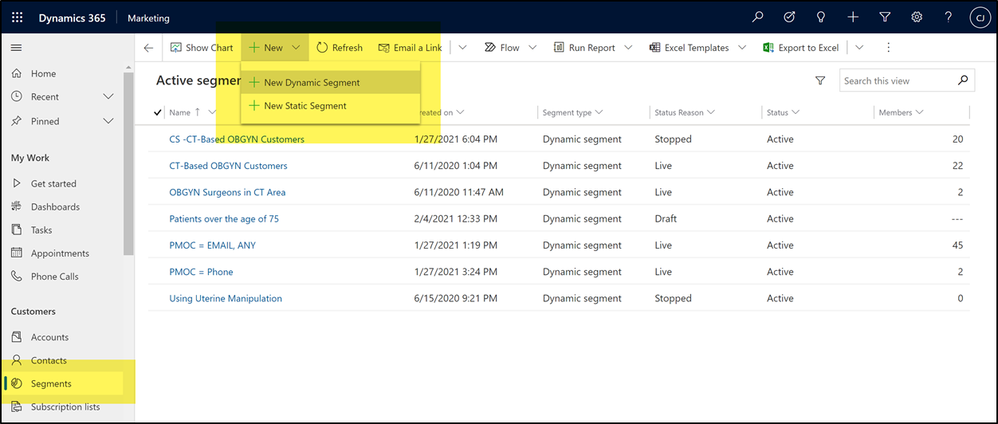The width and height of the screenshot is (998, 424).
Task: Open the CJ user account avatar
Action: [979, 18]
